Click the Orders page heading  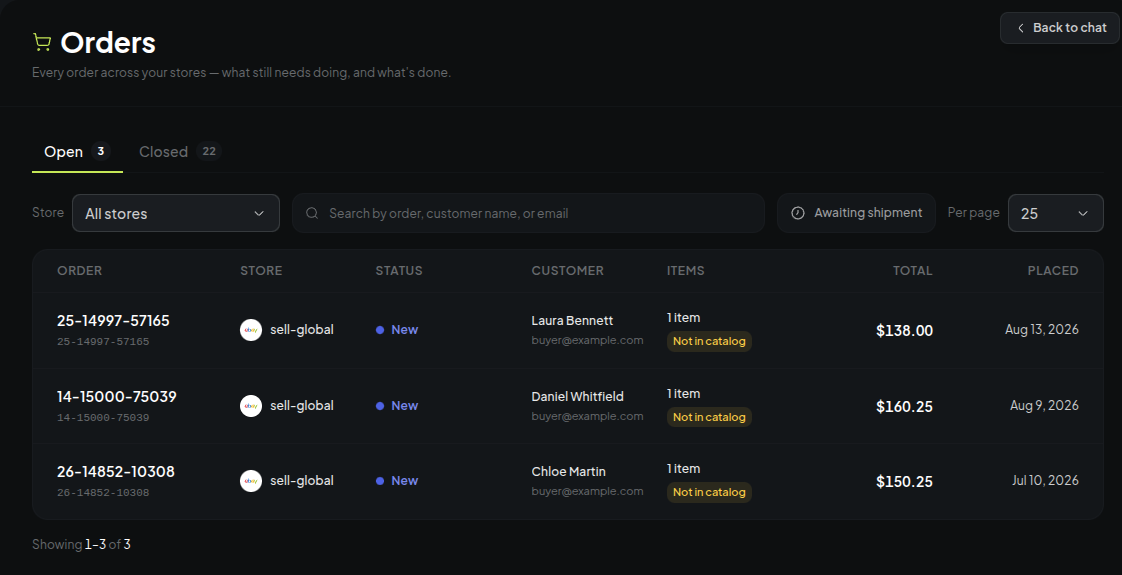pos(108,43)
